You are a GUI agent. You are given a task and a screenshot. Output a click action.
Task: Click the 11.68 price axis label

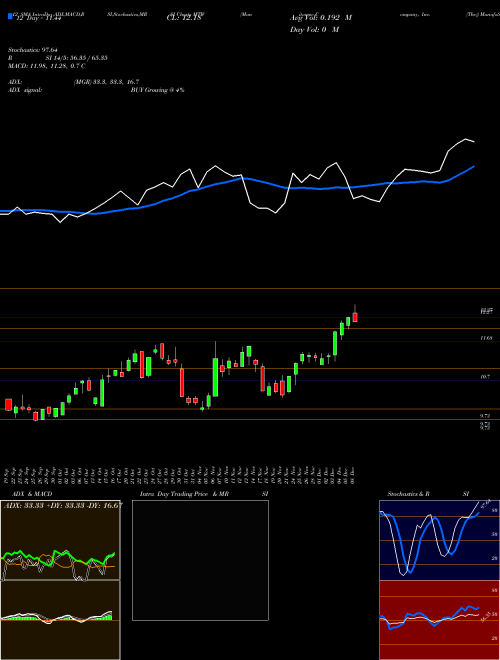pyautogui.click(x=486, y=338)
